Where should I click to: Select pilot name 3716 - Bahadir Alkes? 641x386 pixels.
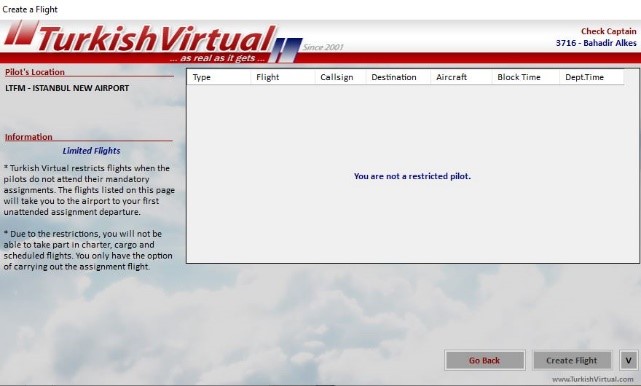coord(596,43)
